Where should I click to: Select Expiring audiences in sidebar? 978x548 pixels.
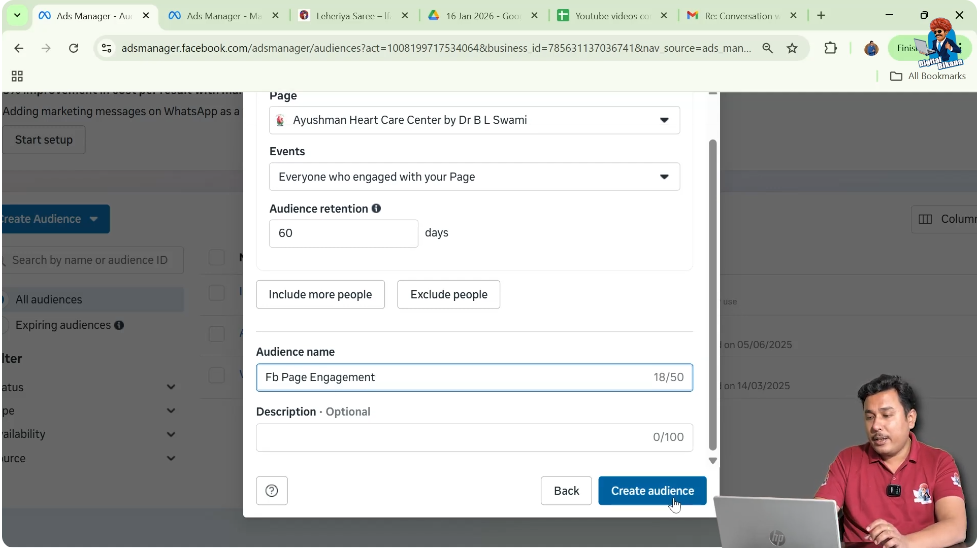pos(62,325)
